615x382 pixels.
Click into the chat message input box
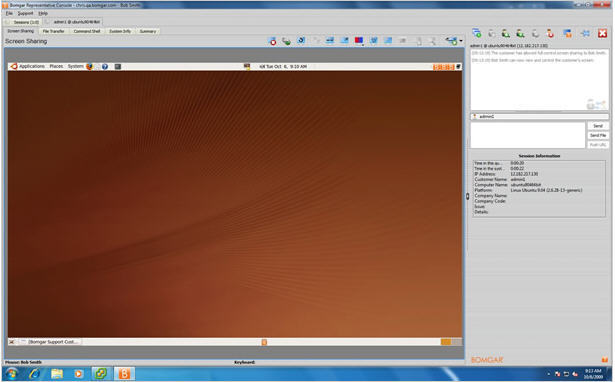click(528, 135)
